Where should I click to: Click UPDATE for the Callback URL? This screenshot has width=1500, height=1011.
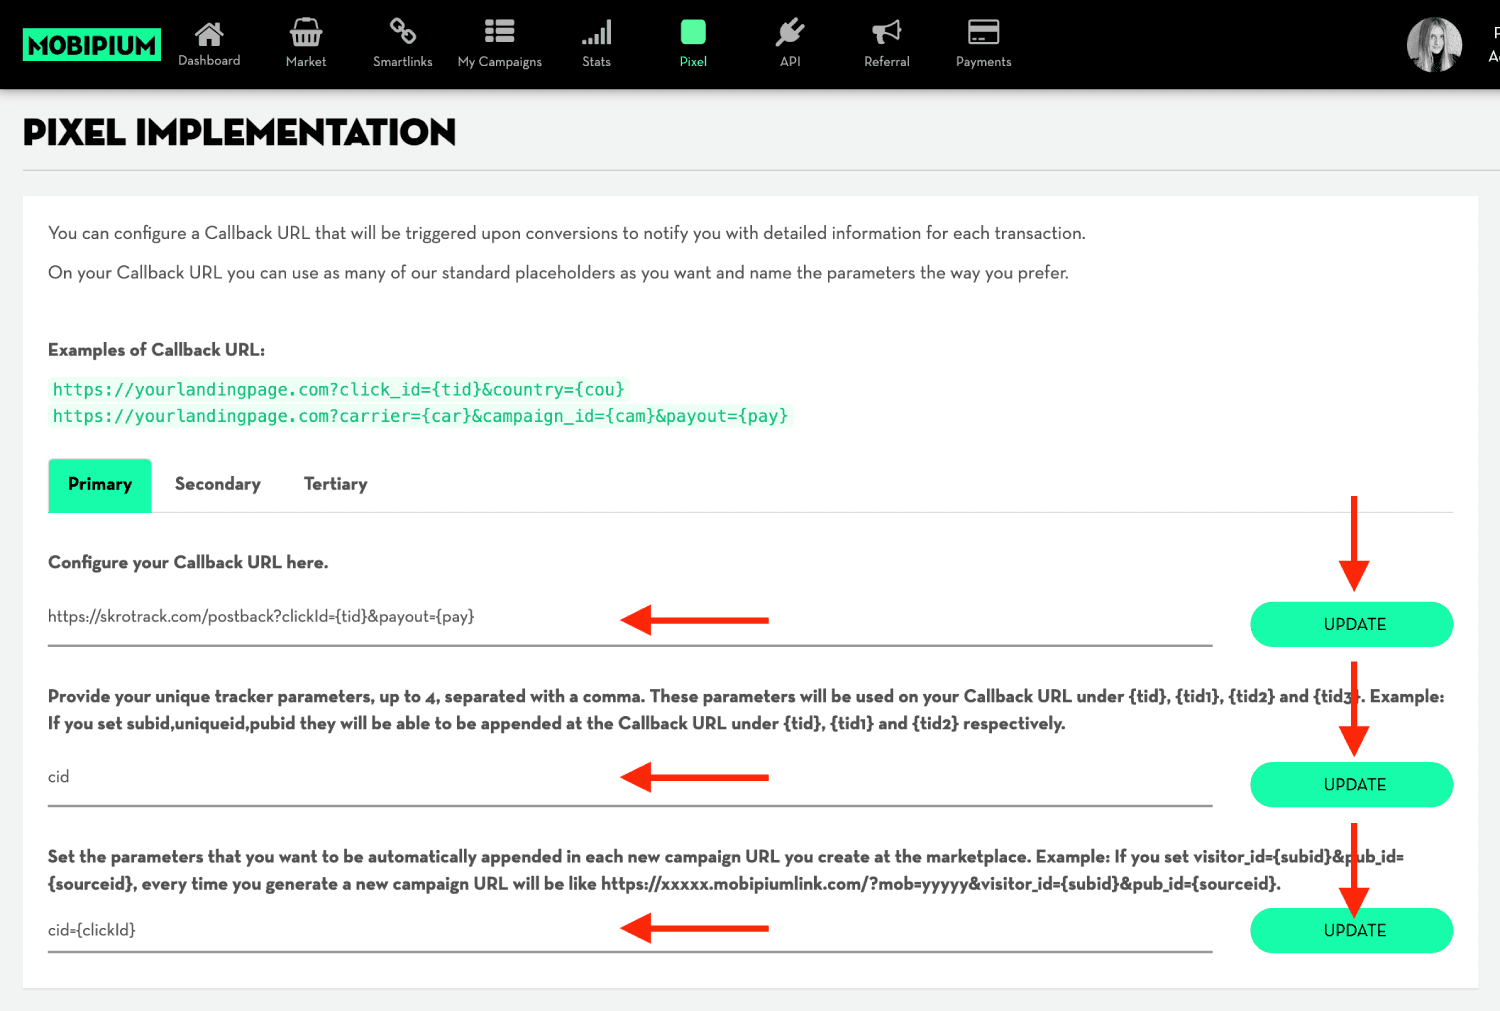click(x=1352, y=624)
